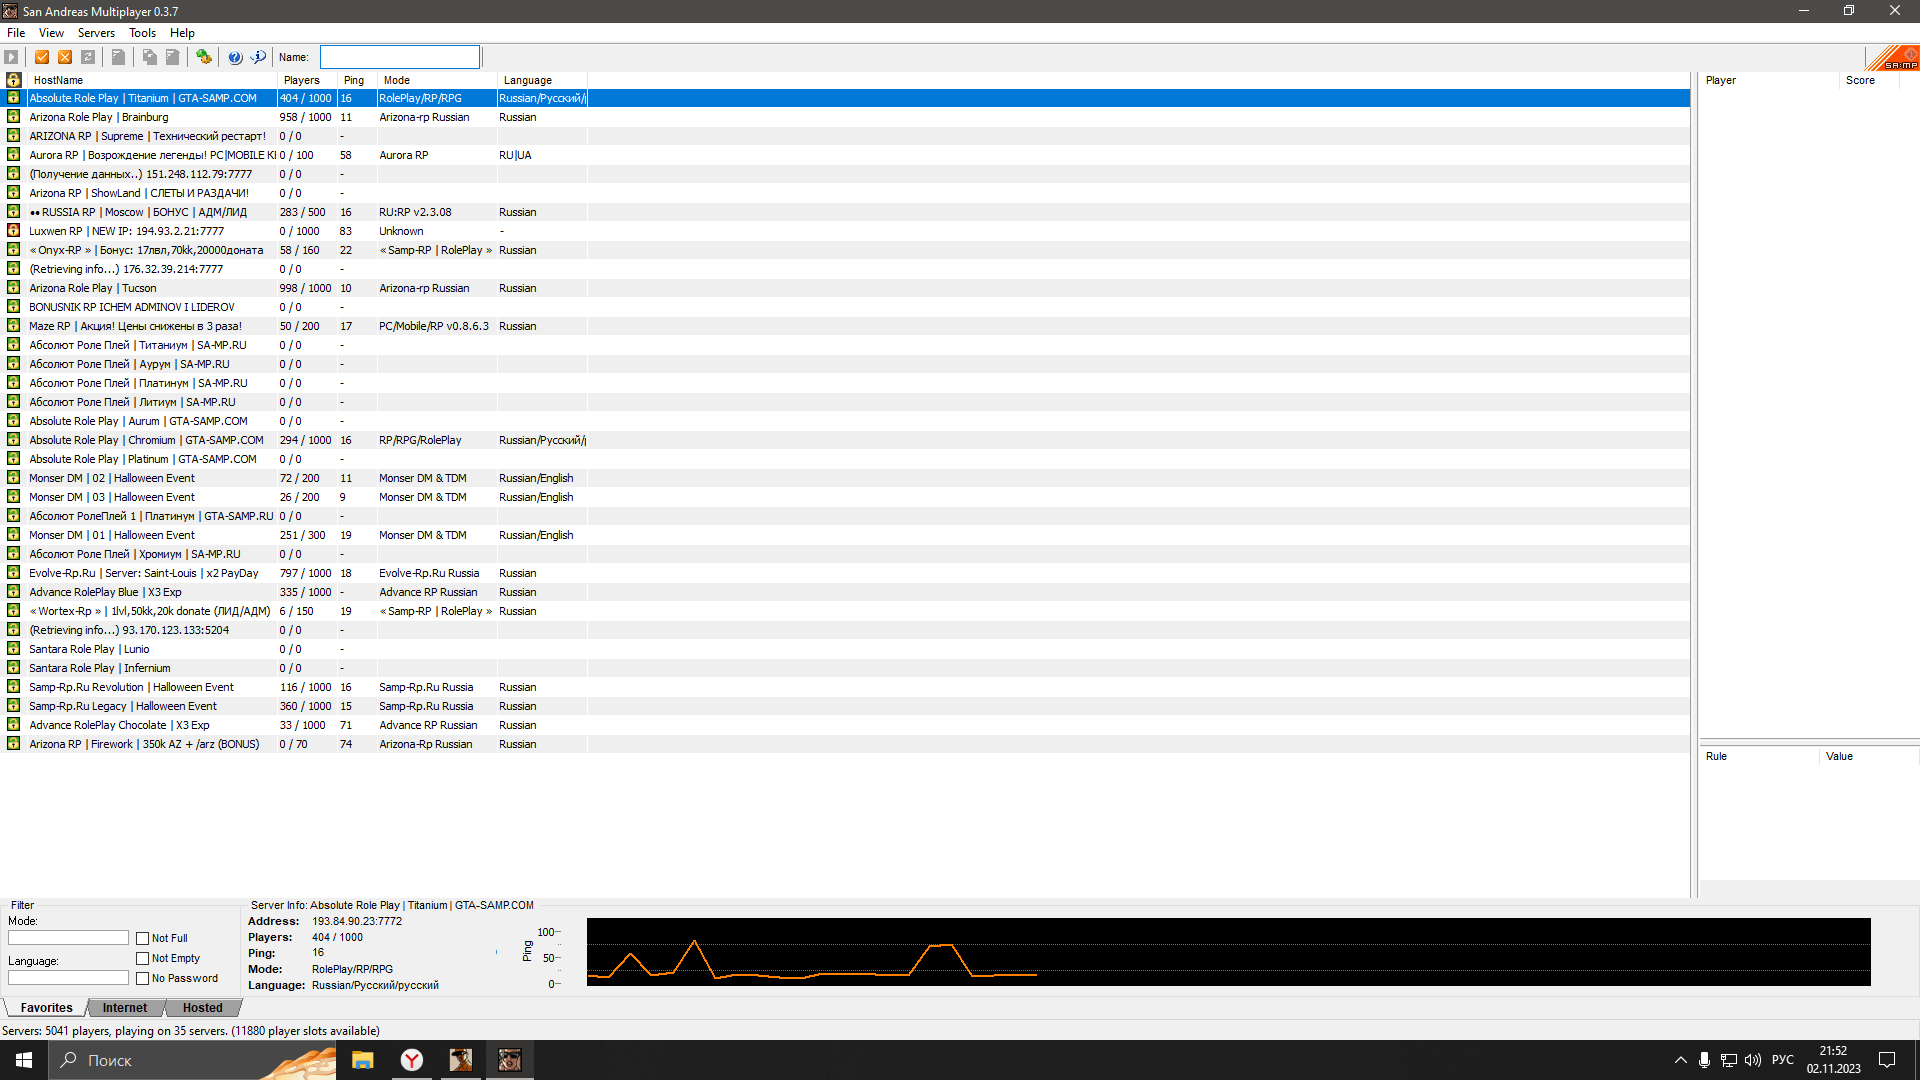Screen dimensions: 1920x1080
Task: Click lock icon of Arizona Role Play Brainburg row
Action: click(13, 117)
